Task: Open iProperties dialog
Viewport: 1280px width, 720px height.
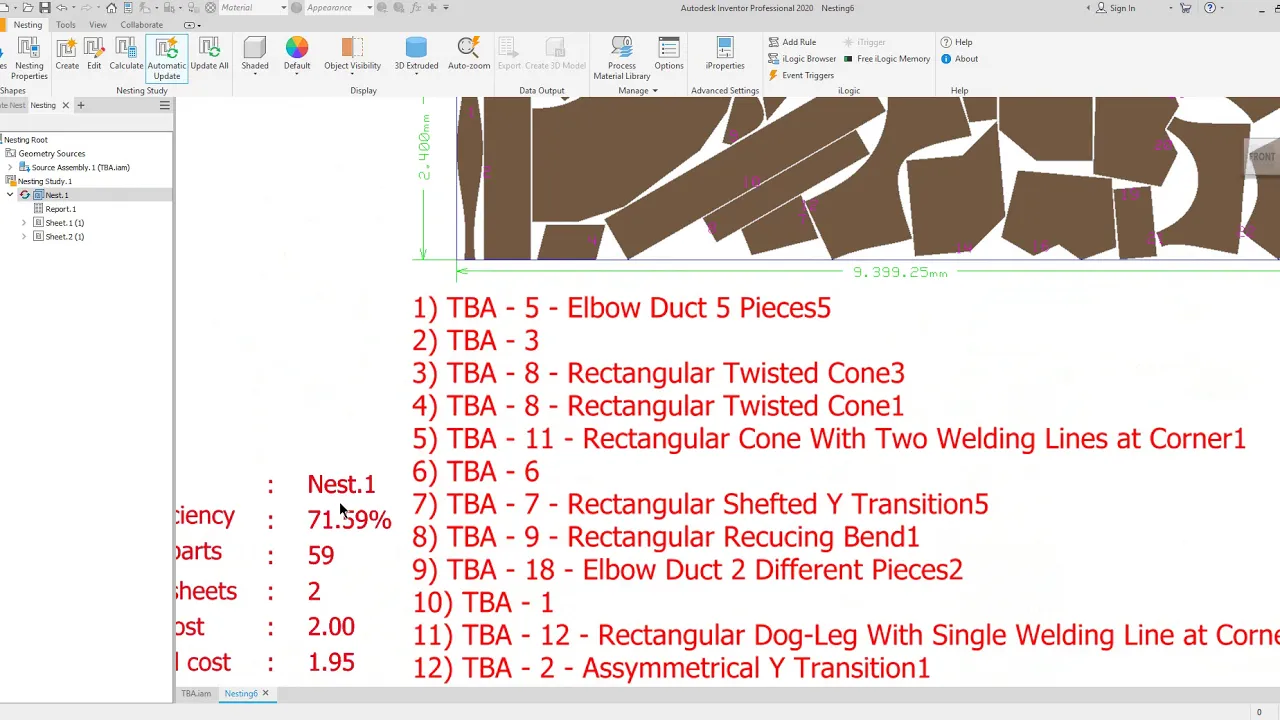Action: coord(725,54)
